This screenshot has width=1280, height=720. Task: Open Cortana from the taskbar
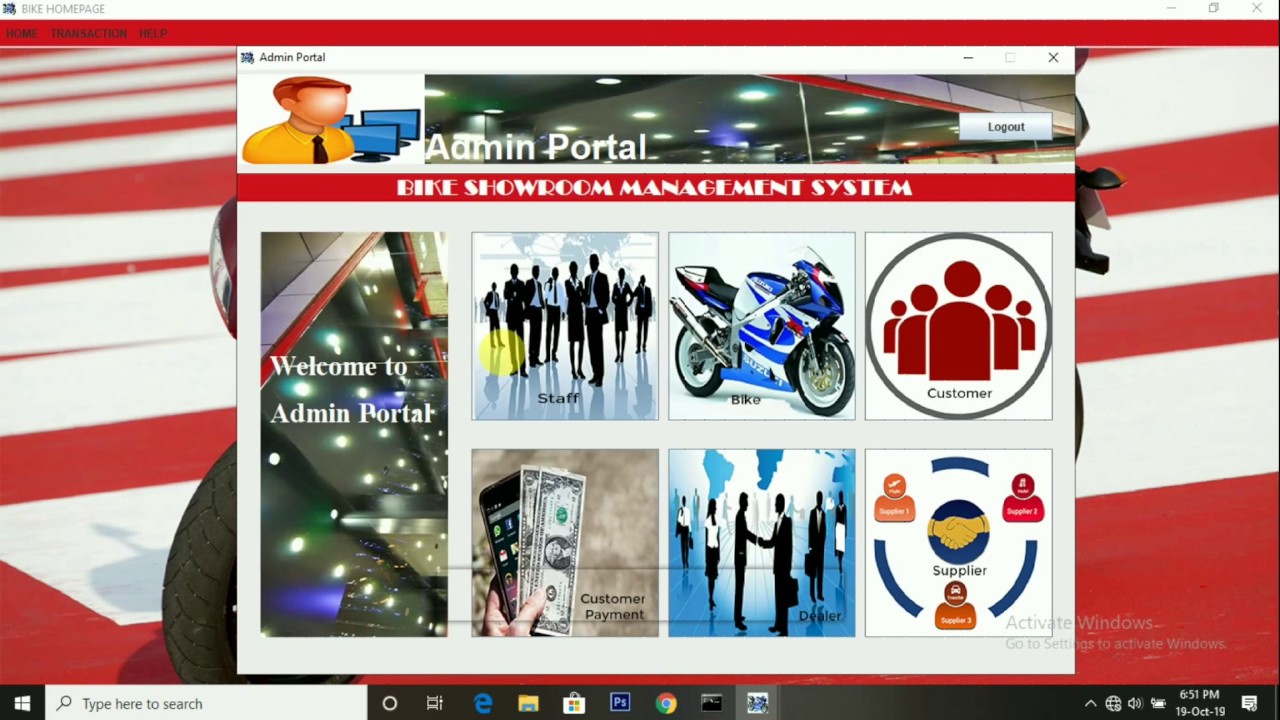(x=390, y=703)
